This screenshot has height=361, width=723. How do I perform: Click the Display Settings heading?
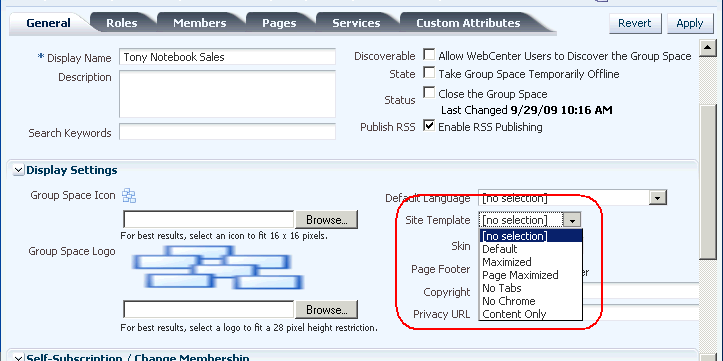72,170
